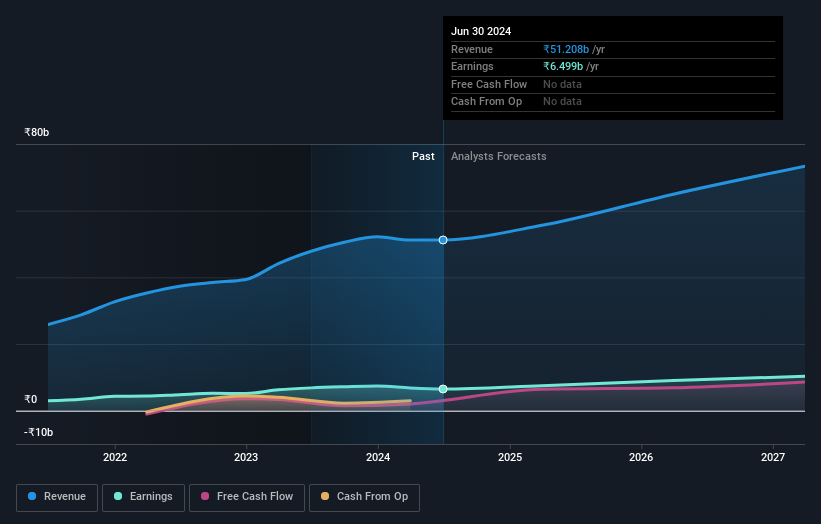This screenshot has height=524, width=821.
Task: Select the 2027 x-axis label
Action: coord(773,457)
